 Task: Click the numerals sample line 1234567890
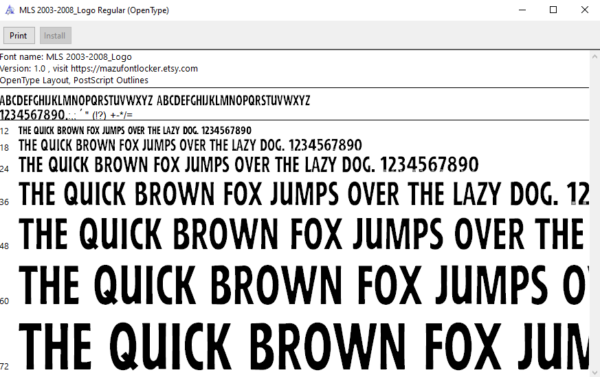pos(66,114)
